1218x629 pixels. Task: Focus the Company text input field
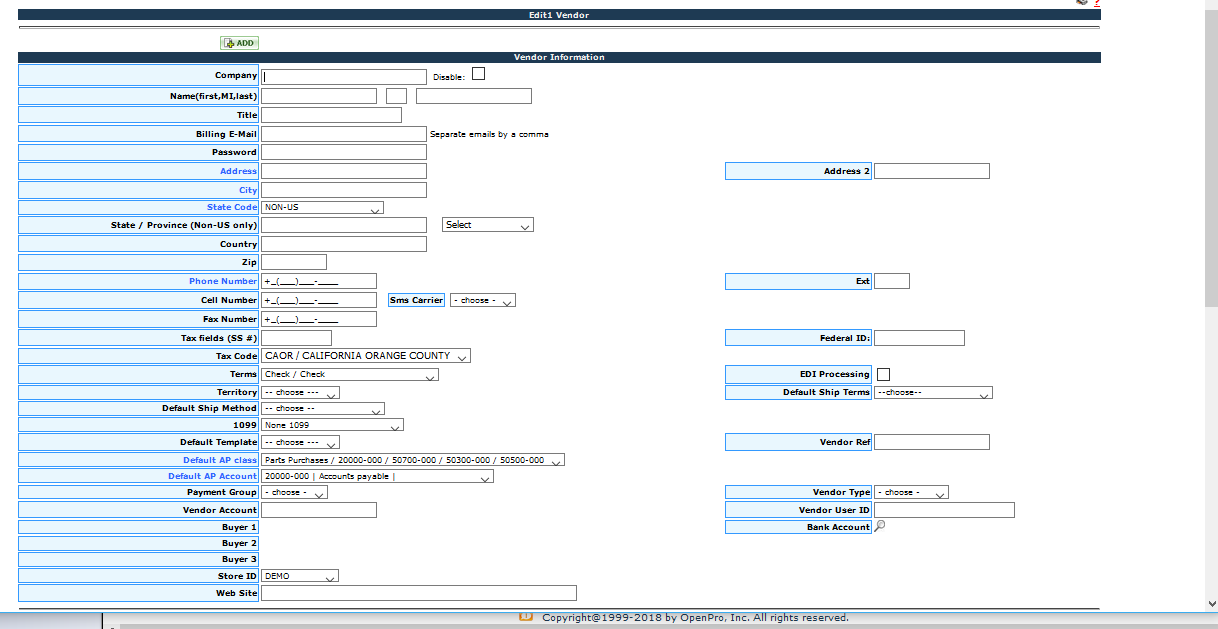[x=344, y=77]
